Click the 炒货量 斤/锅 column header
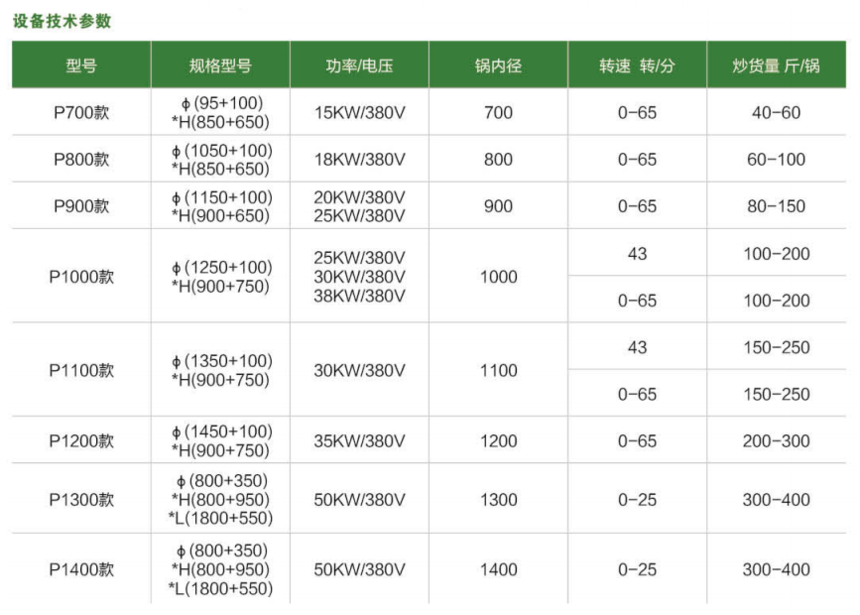860x615 pixels. (x=776, y=66)
